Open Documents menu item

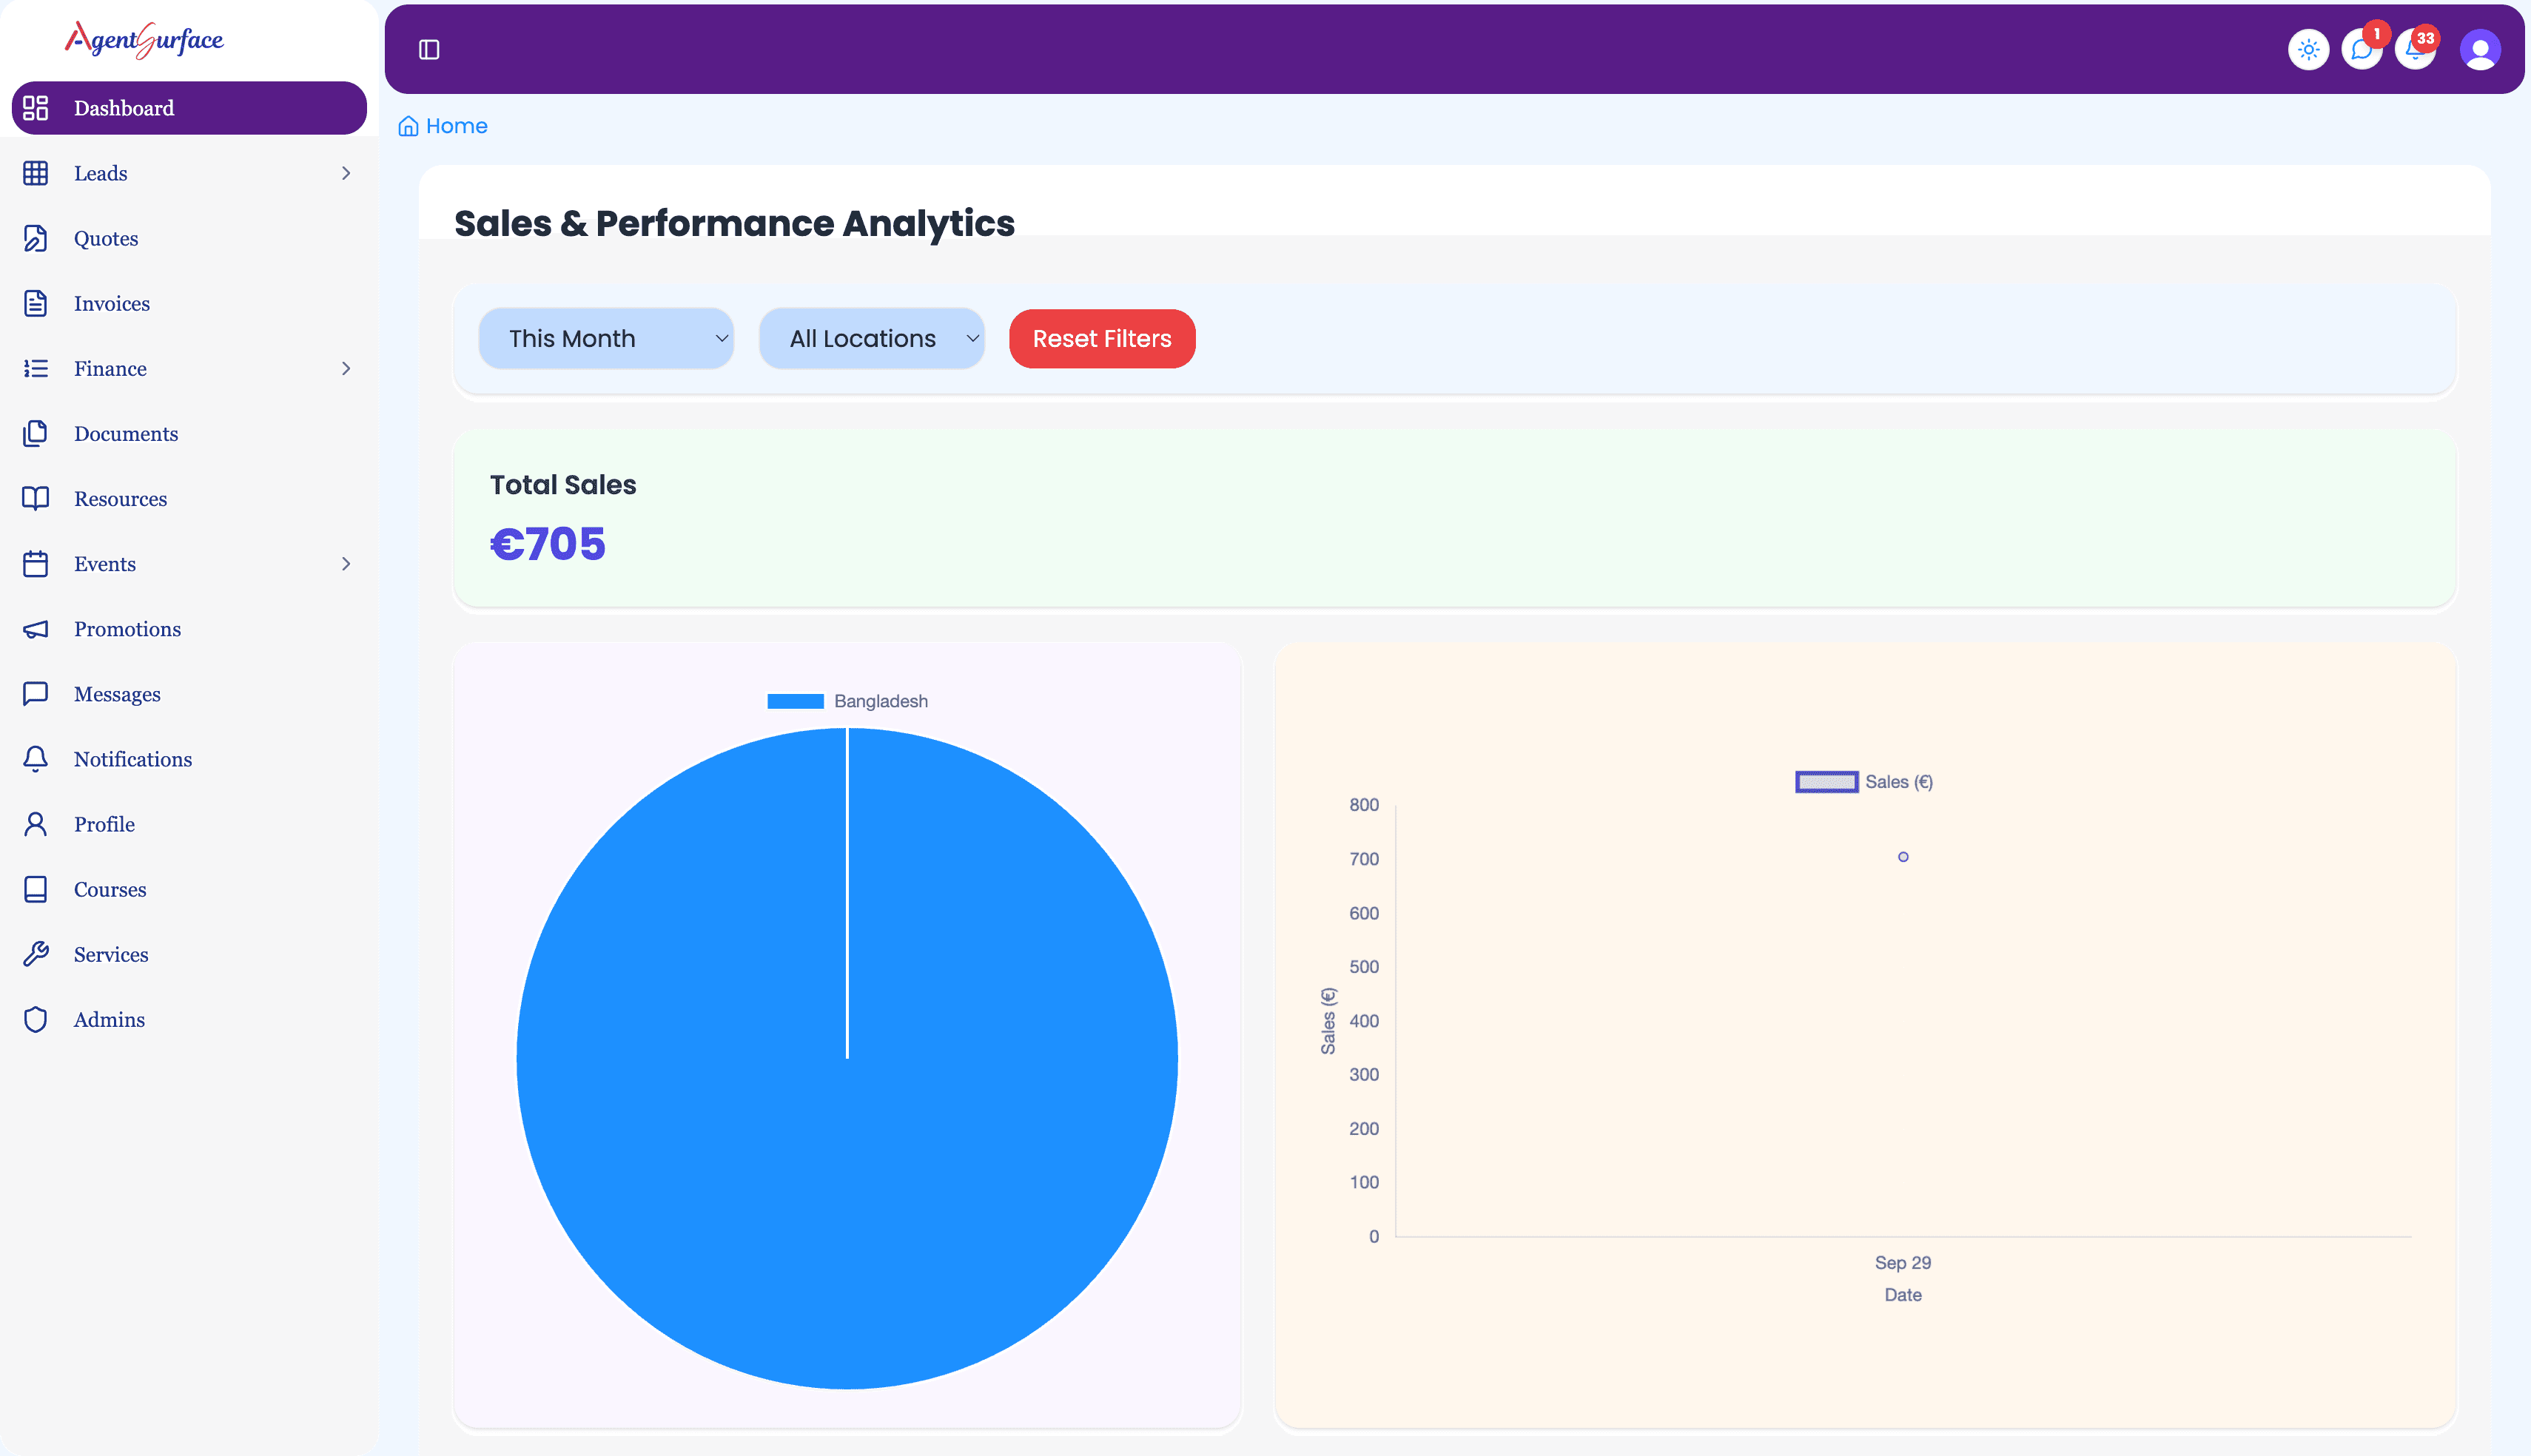click(125, 434)
